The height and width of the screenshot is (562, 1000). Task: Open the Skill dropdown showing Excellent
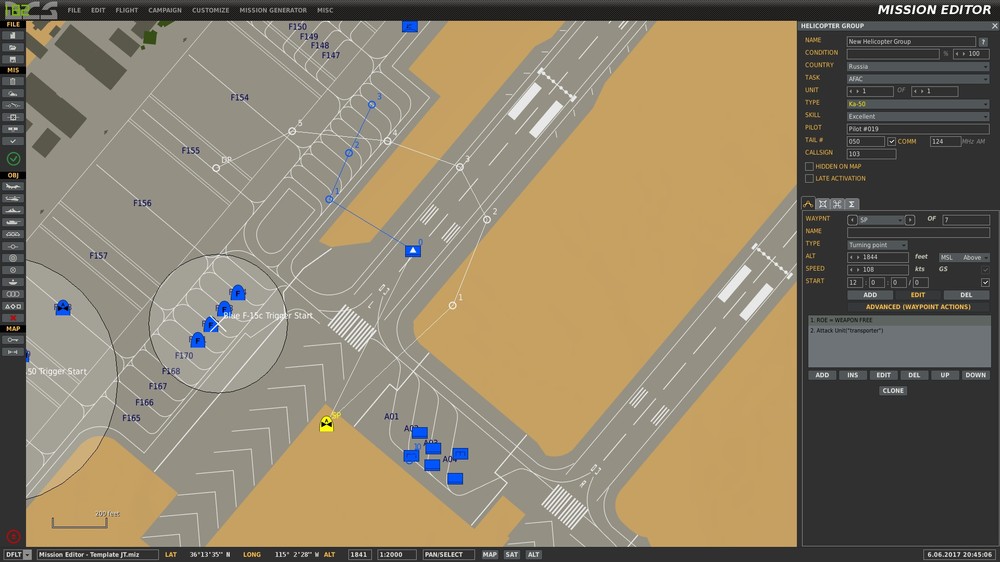coord(918,117)
